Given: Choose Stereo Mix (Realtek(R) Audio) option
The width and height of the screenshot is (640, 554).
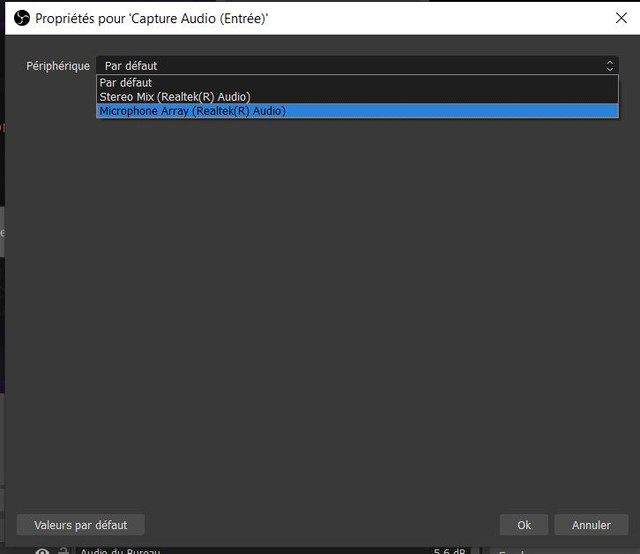Looking at the screenshot, I should (x=174, y=97).
